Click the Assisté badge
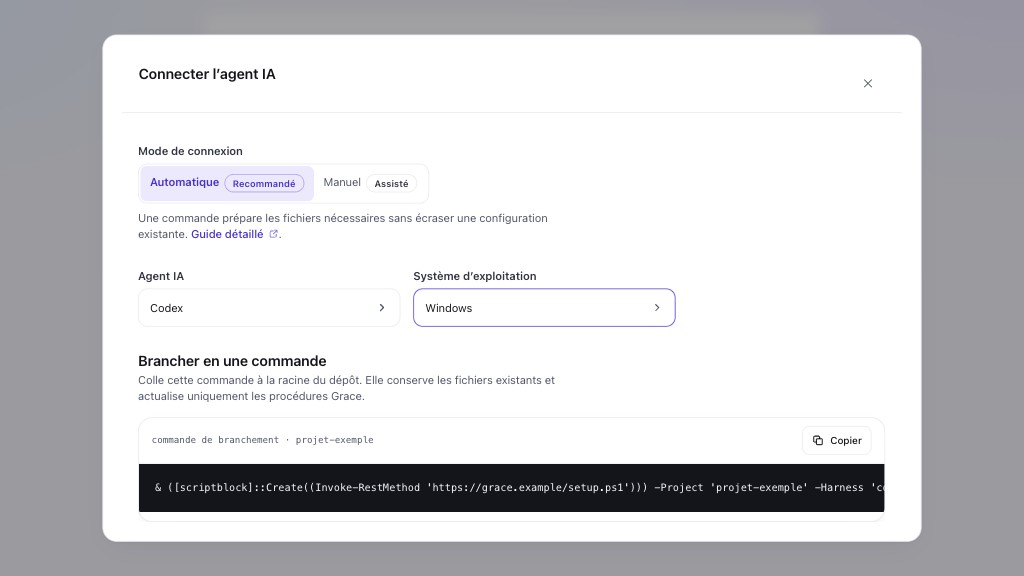Screen dimensions: 1024x576 coord(391,184)
